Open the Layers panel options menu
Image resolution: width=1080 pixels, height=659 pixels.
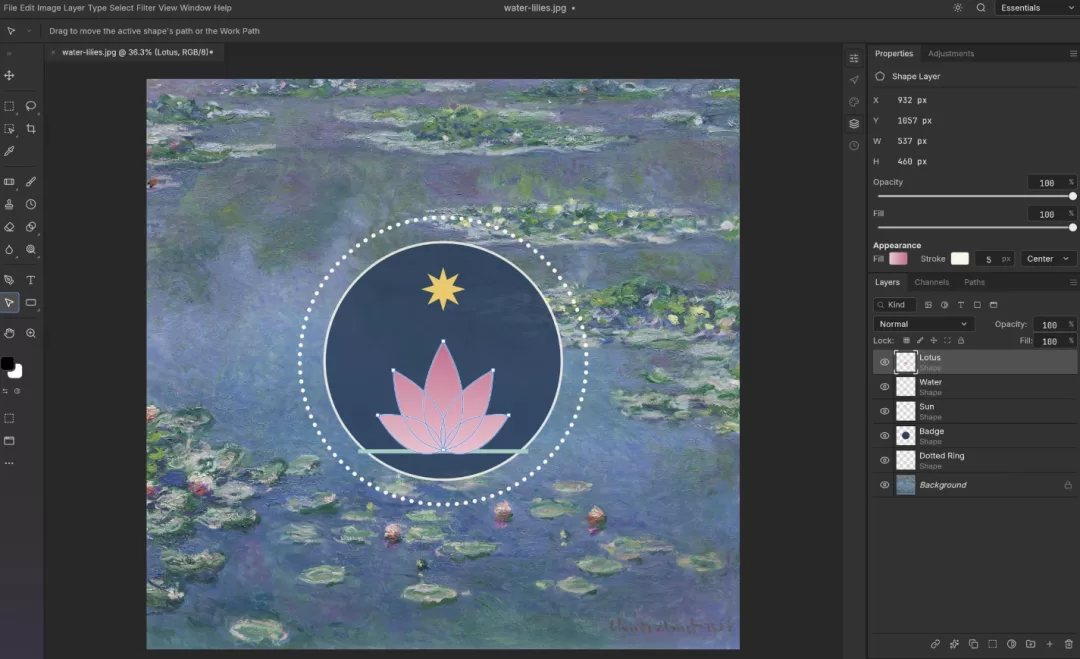click(x=1073, y=282)
